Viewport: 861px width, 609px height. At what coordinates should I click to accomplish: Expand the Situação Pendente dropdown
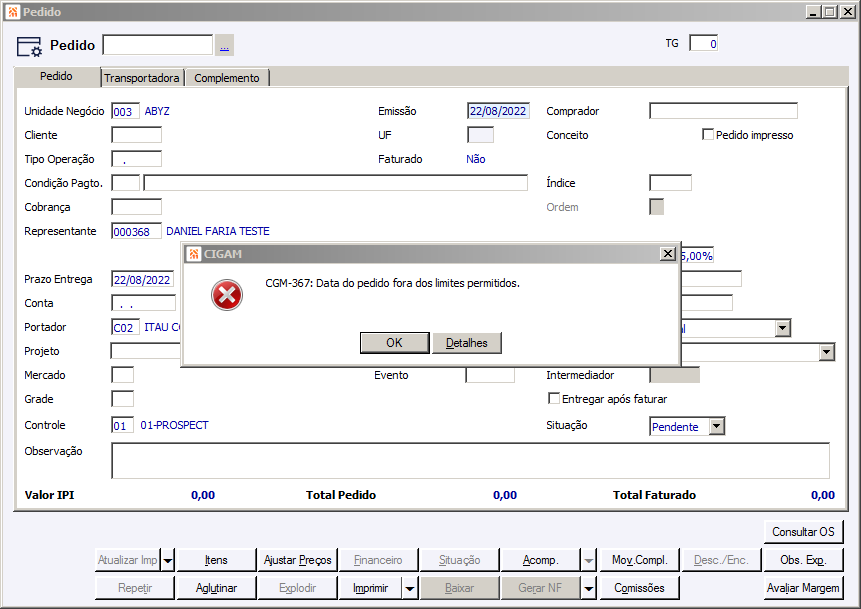coord(716,426)
